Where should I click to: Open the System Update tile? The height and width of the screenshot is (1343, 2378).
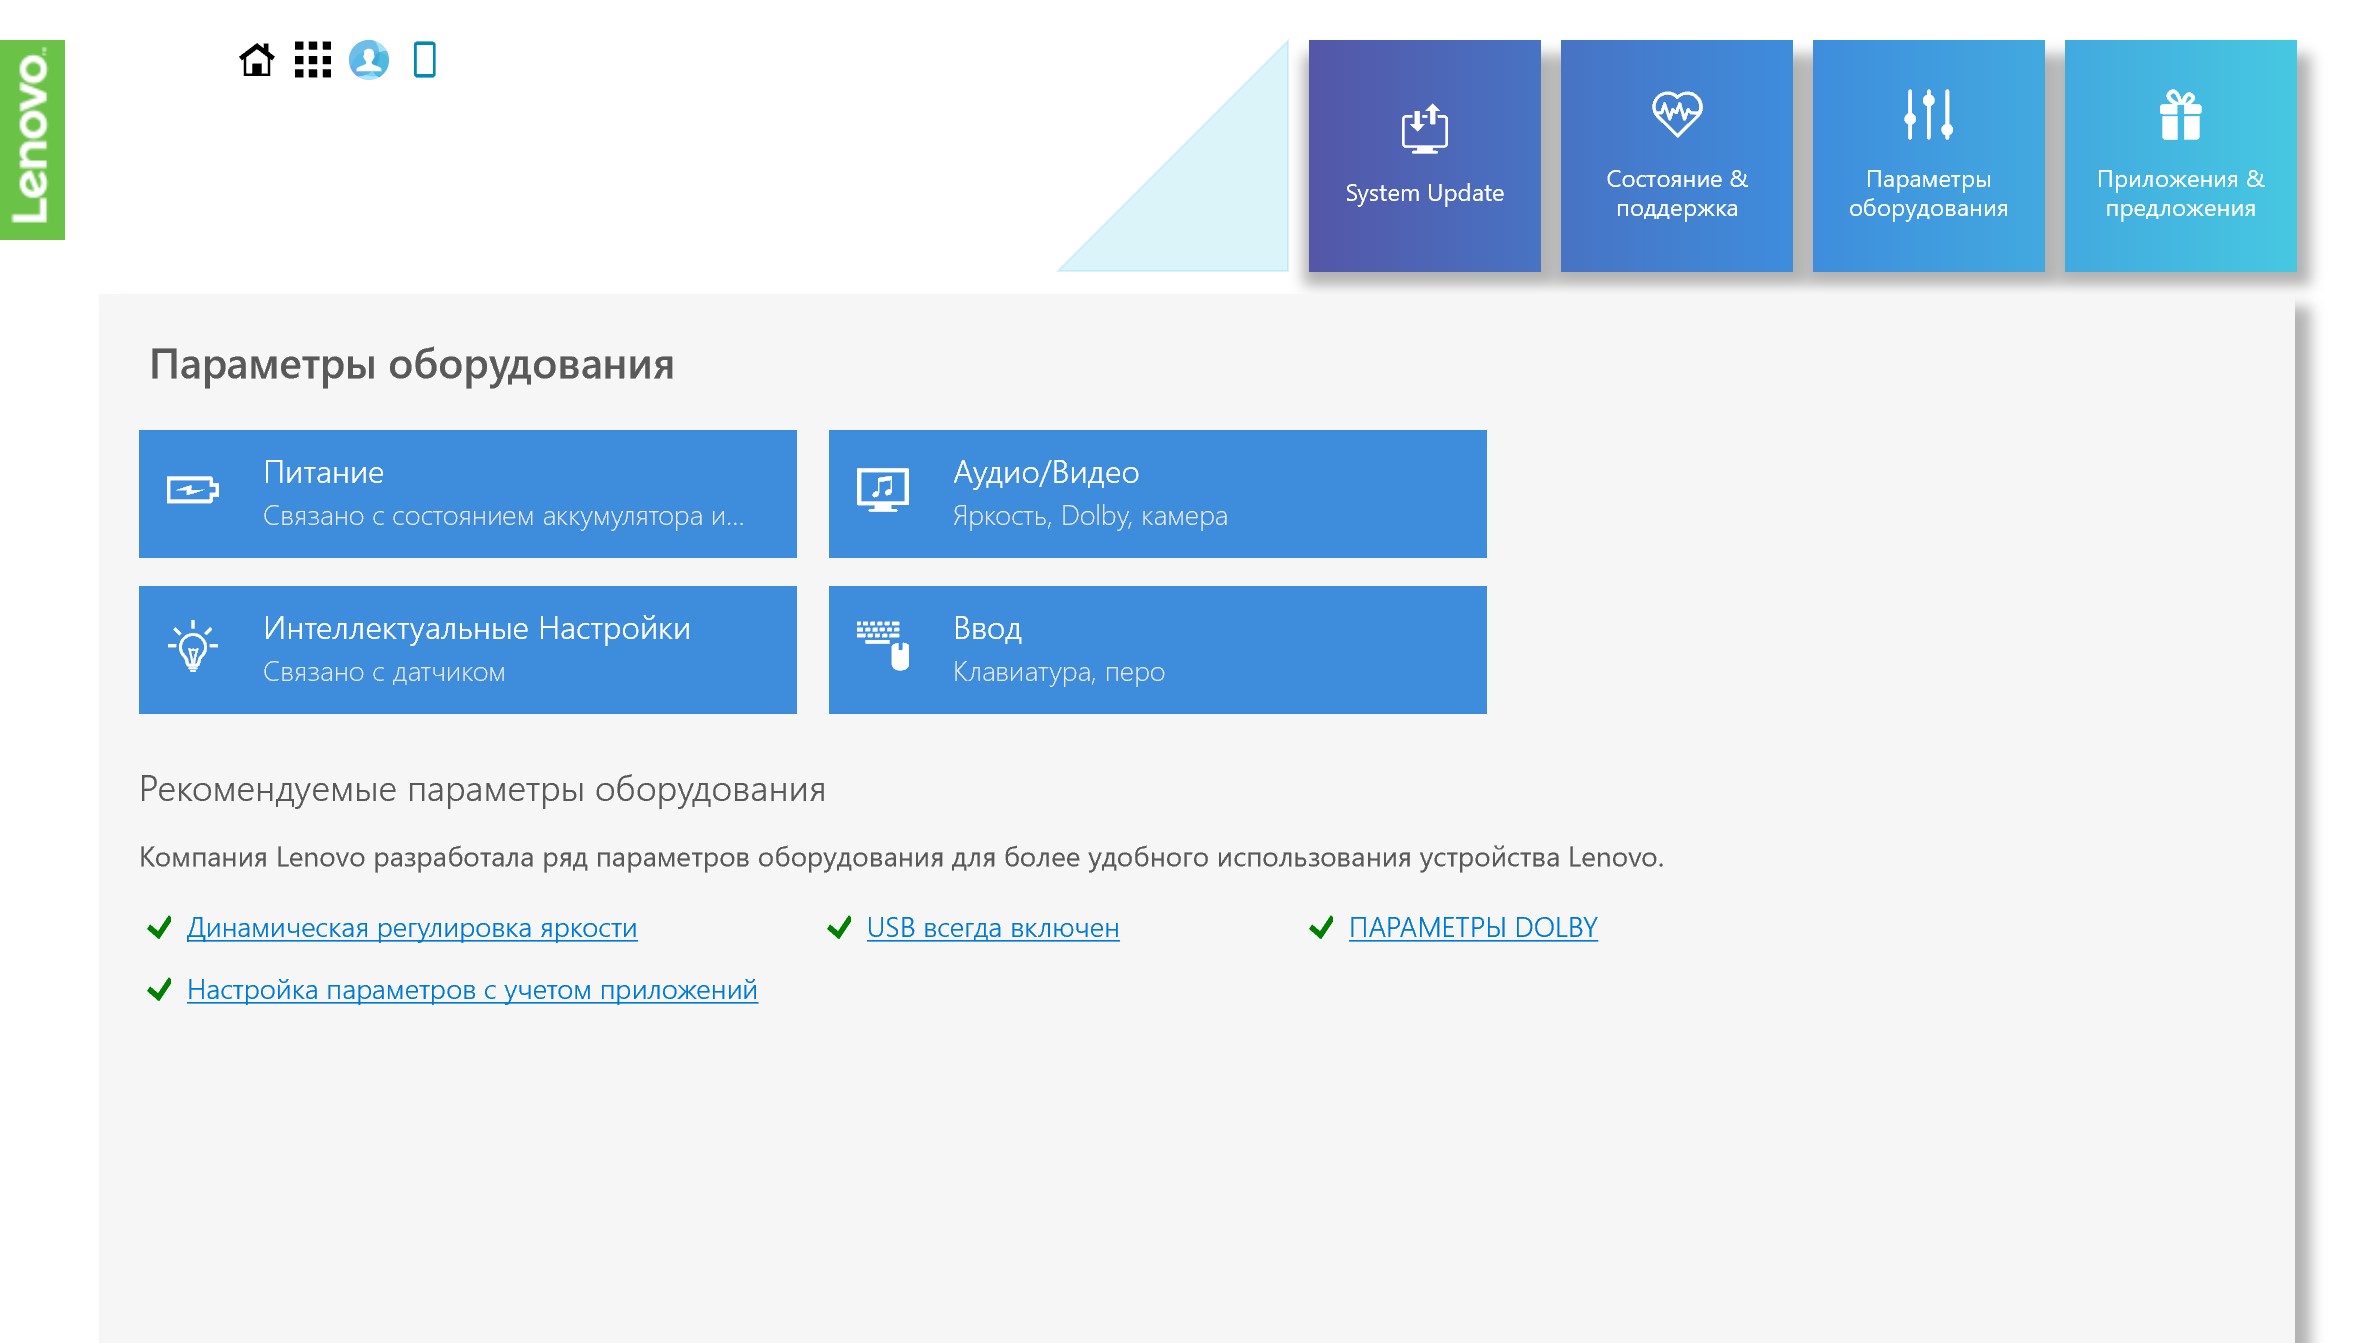(1424, 156)
